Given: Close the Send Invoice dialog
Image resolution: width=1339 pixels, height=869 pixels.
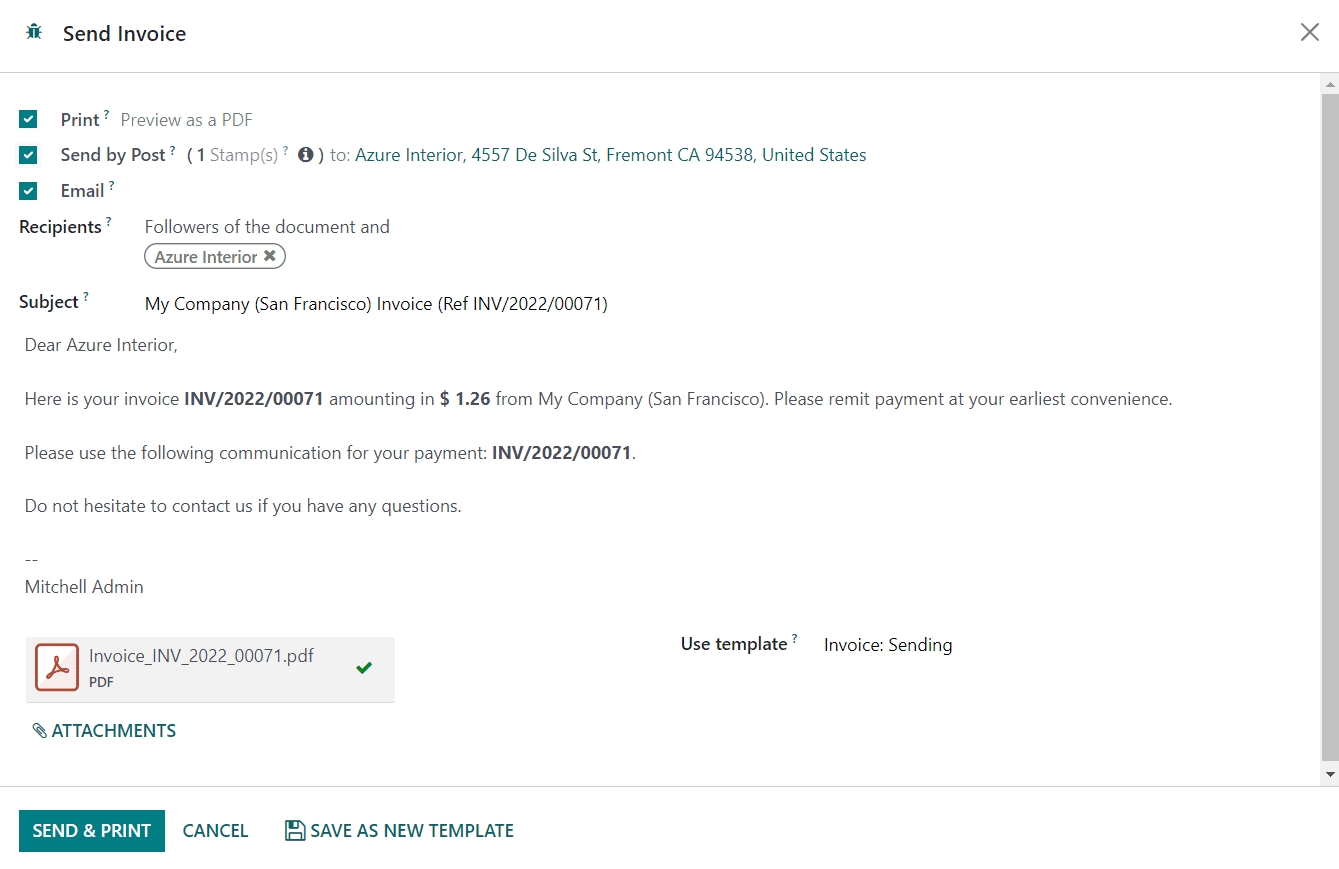Looking at the screenshot, I should tap(1309, 33).
